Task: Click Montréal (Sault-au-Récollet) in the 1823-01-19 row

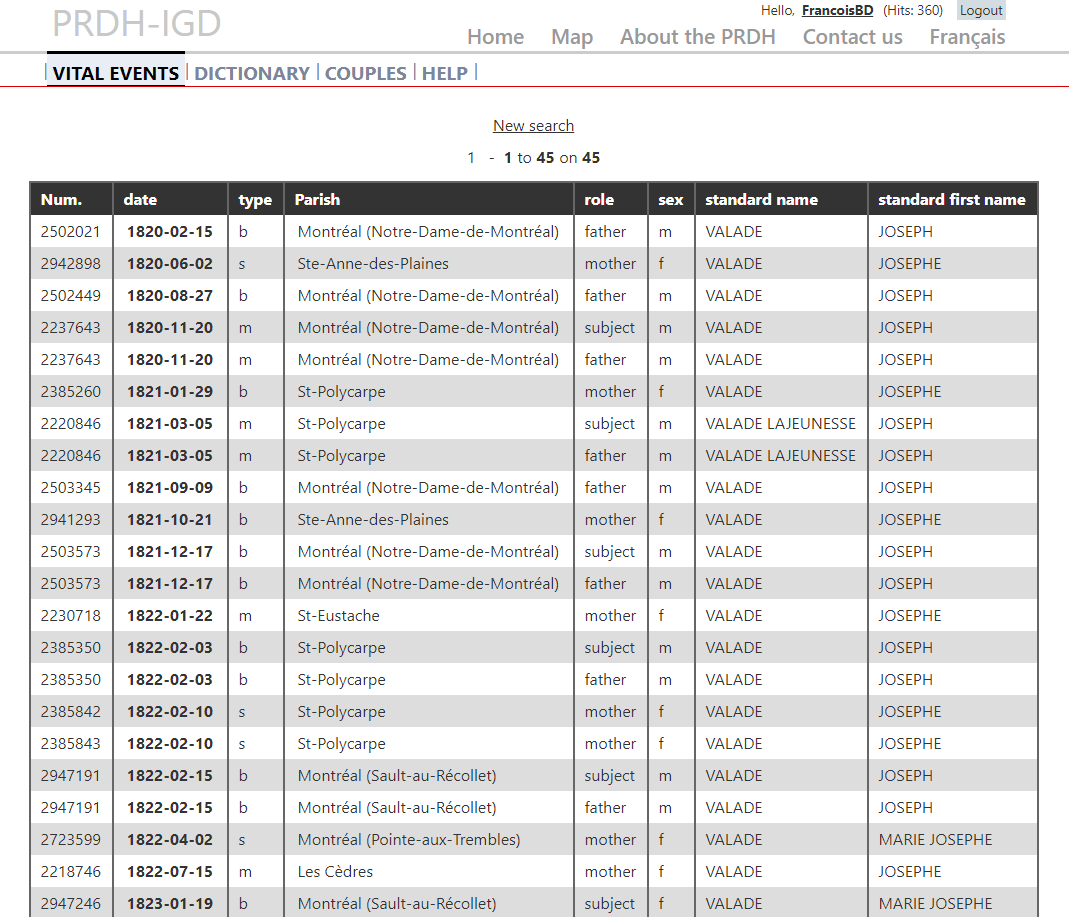Action: coord(397,904)
